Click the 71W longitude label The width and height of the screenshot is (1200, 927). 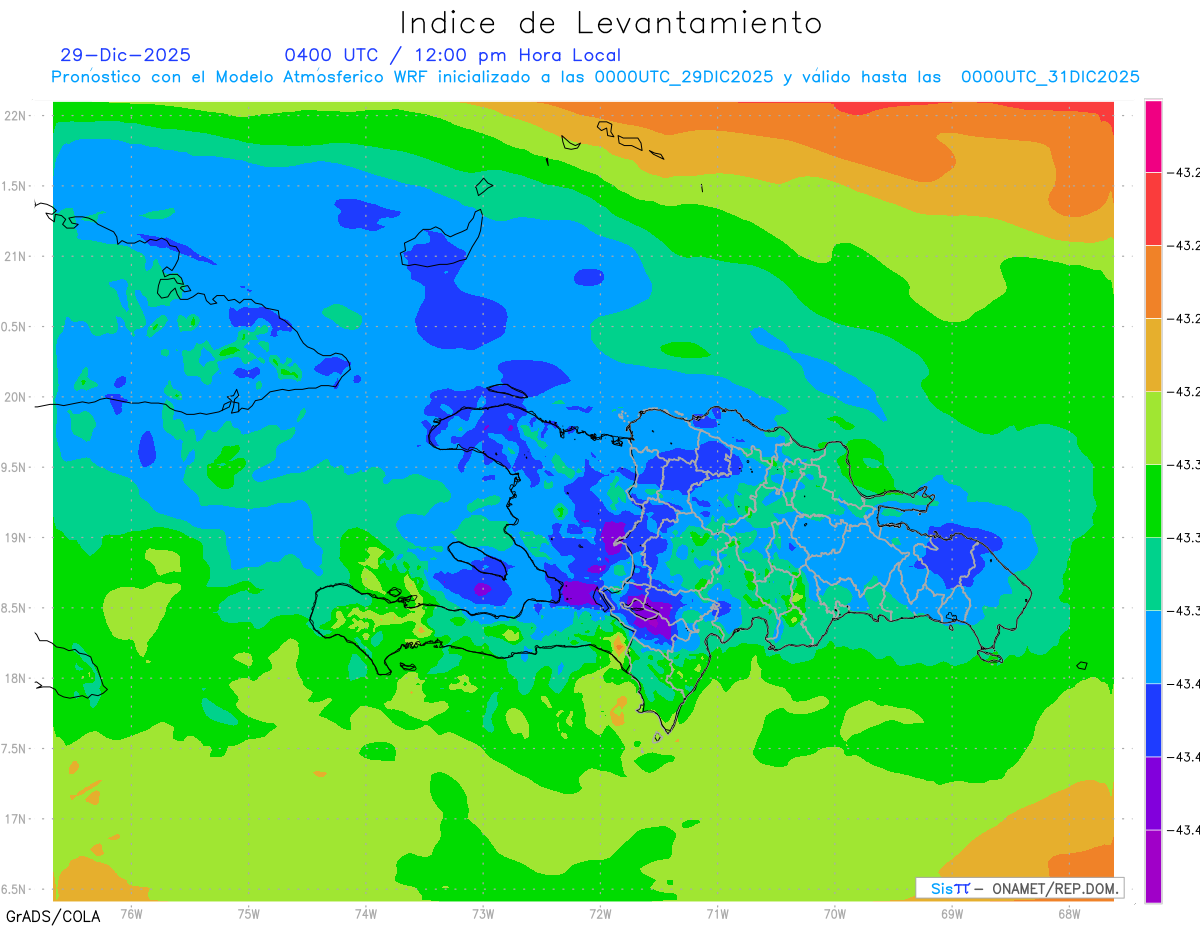click(x=717, y=913)
